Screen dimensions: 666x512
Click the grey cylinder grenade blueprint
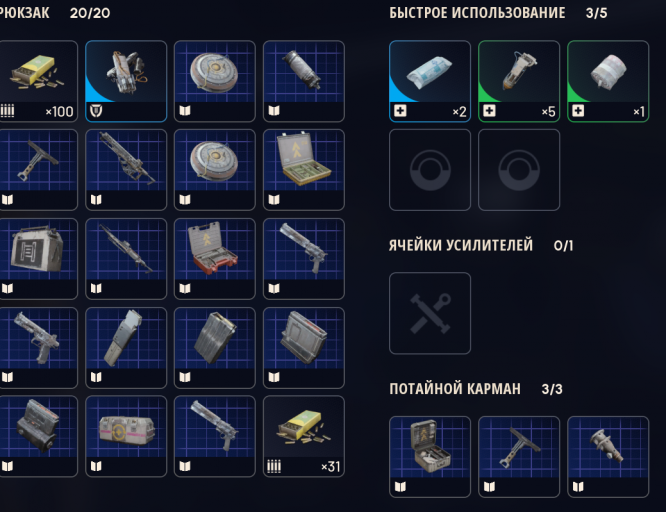click(x=304, y=81)
